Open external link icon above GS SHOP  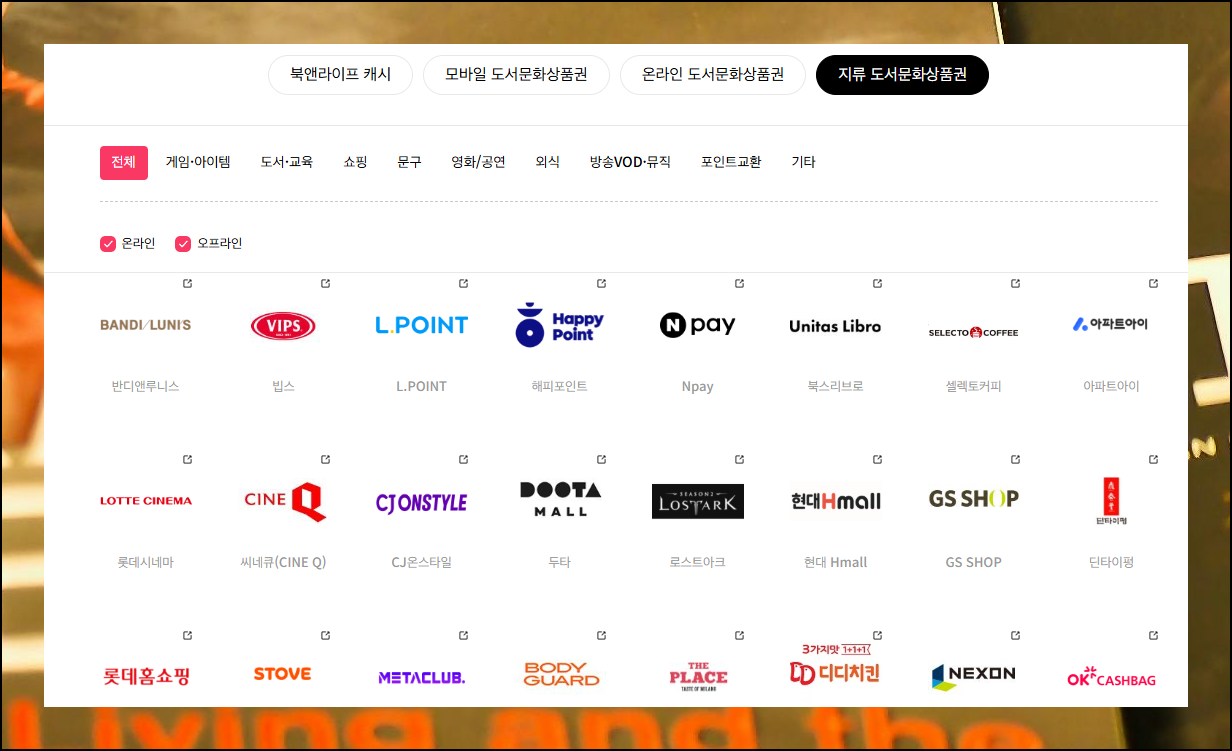click(1015, 460)
